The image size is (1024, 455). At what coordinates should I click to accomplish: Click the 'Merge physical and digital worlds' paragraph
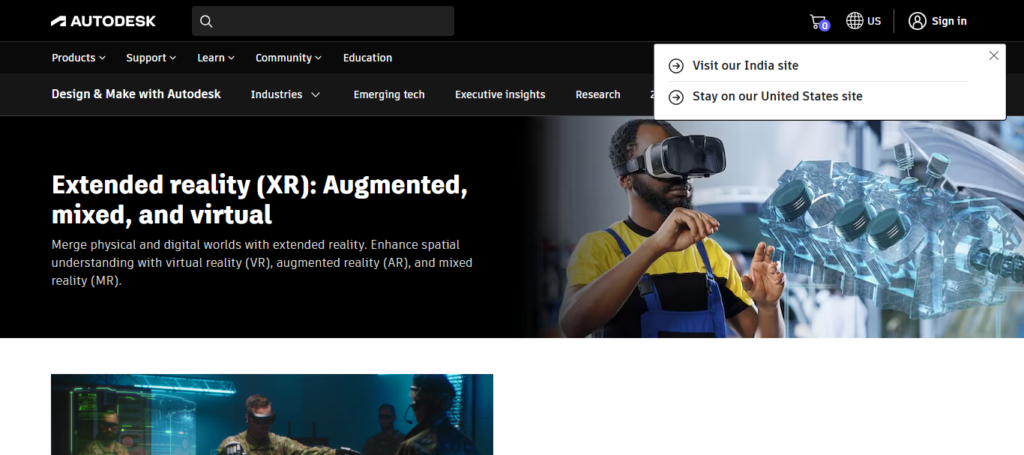[262, 263]
